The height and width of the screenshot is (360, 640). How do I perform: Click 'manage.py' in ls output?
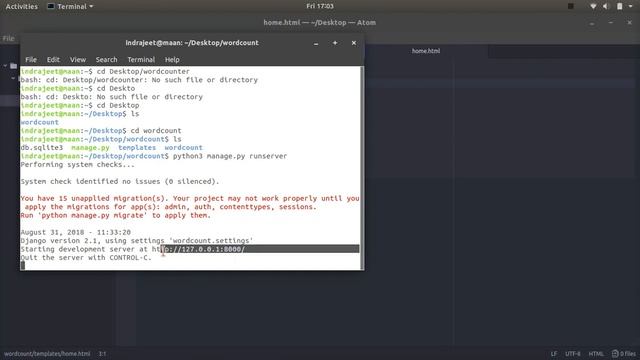point(90,147)
